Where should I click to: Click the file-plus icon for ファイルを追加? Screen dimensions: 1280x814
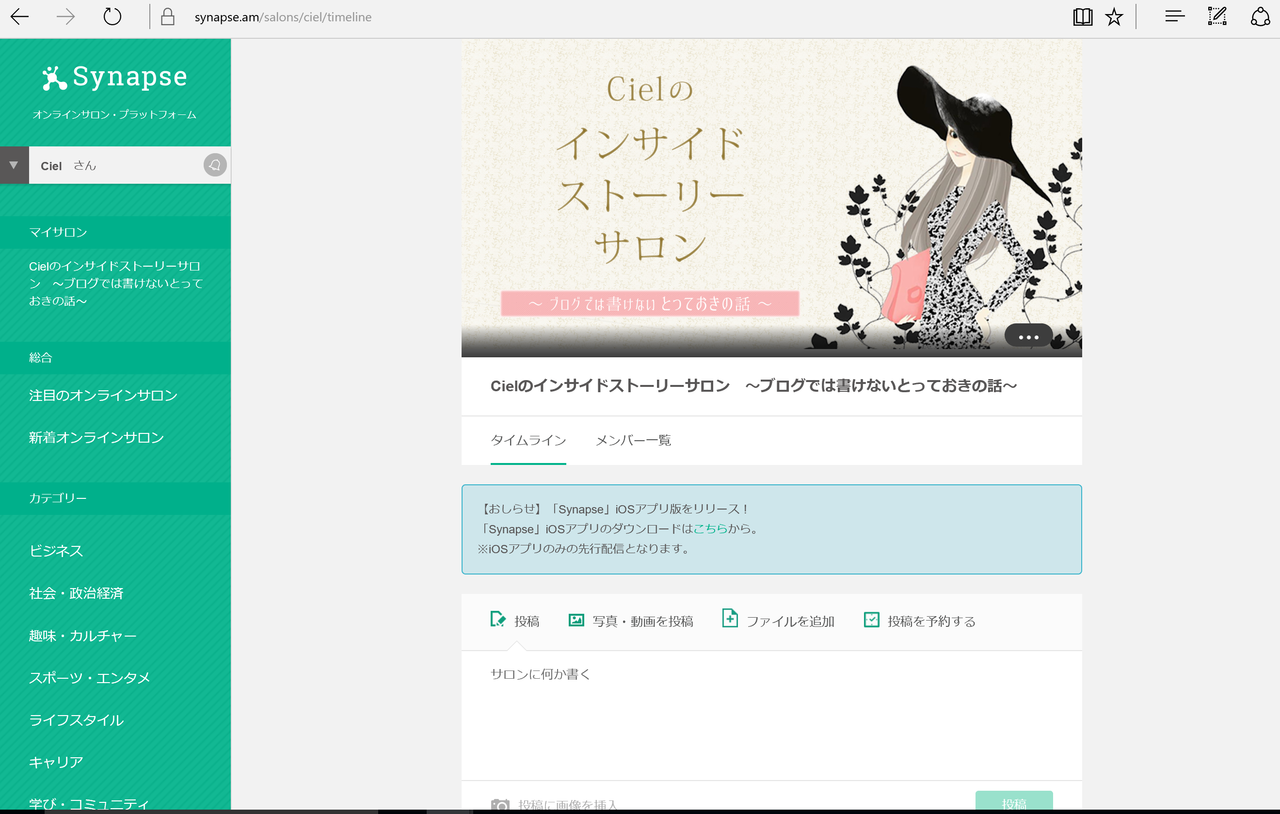coord(730,619)
